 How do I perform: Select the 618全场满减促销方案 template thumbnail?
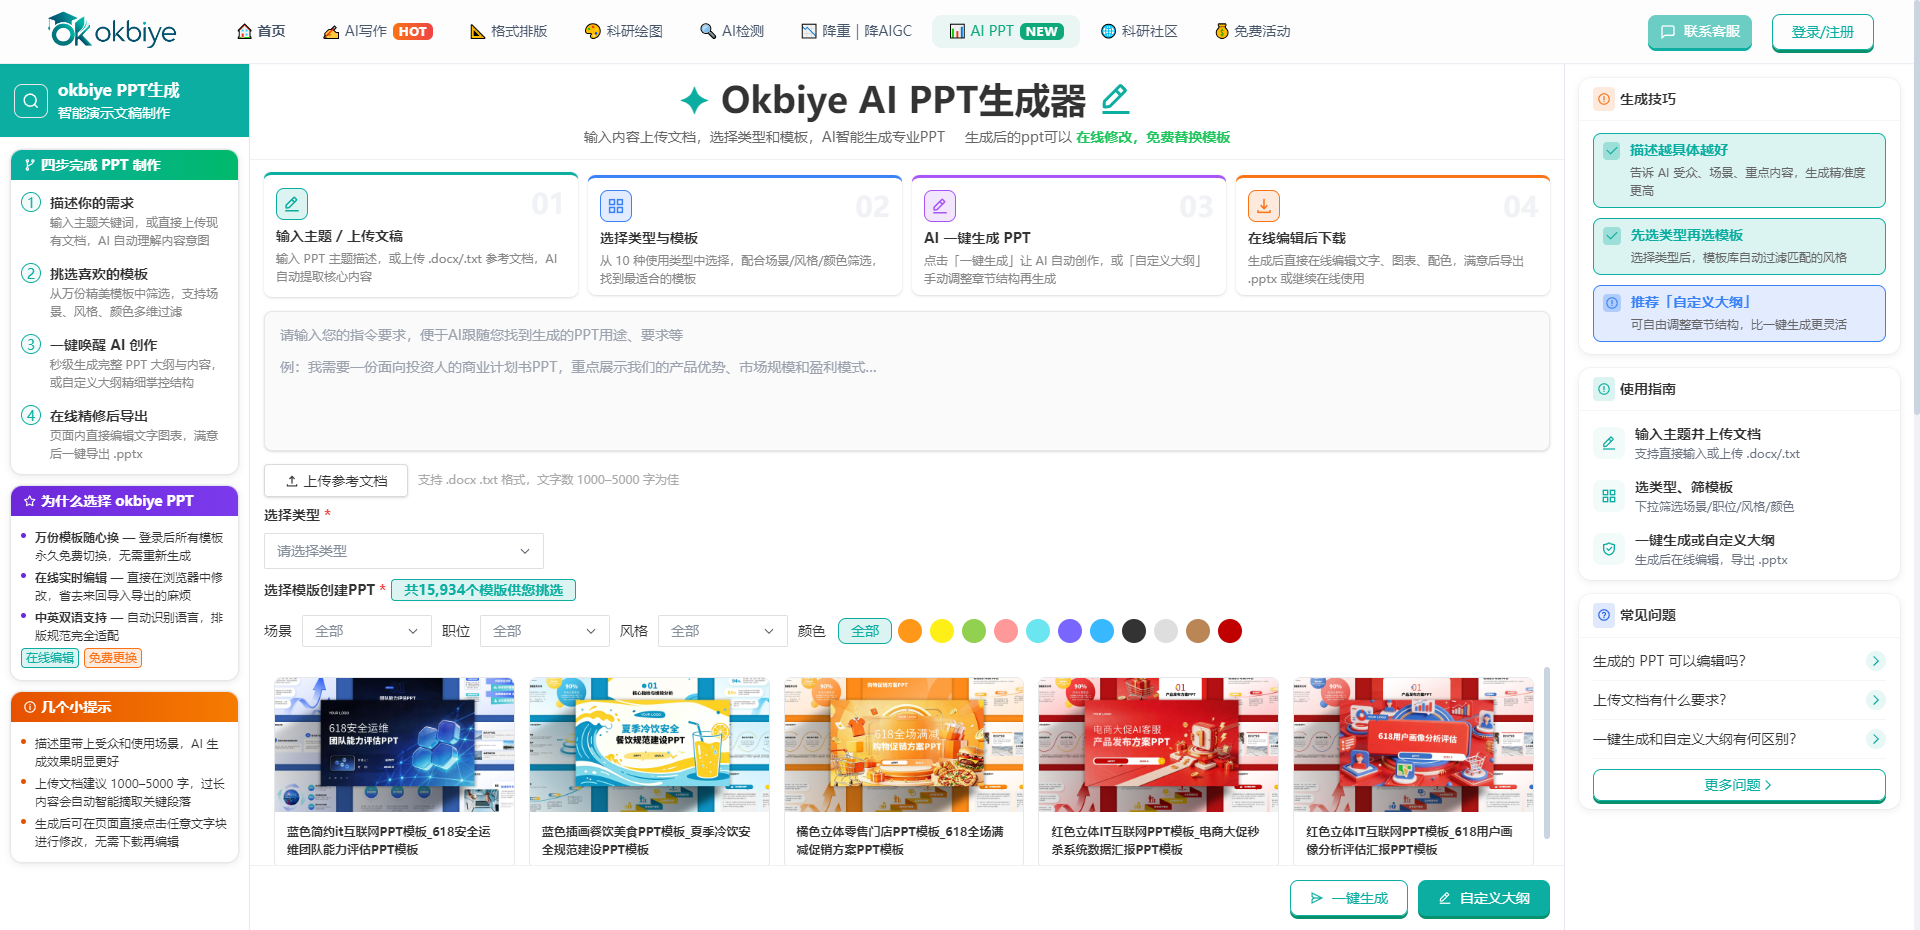[x=904, y=745]
